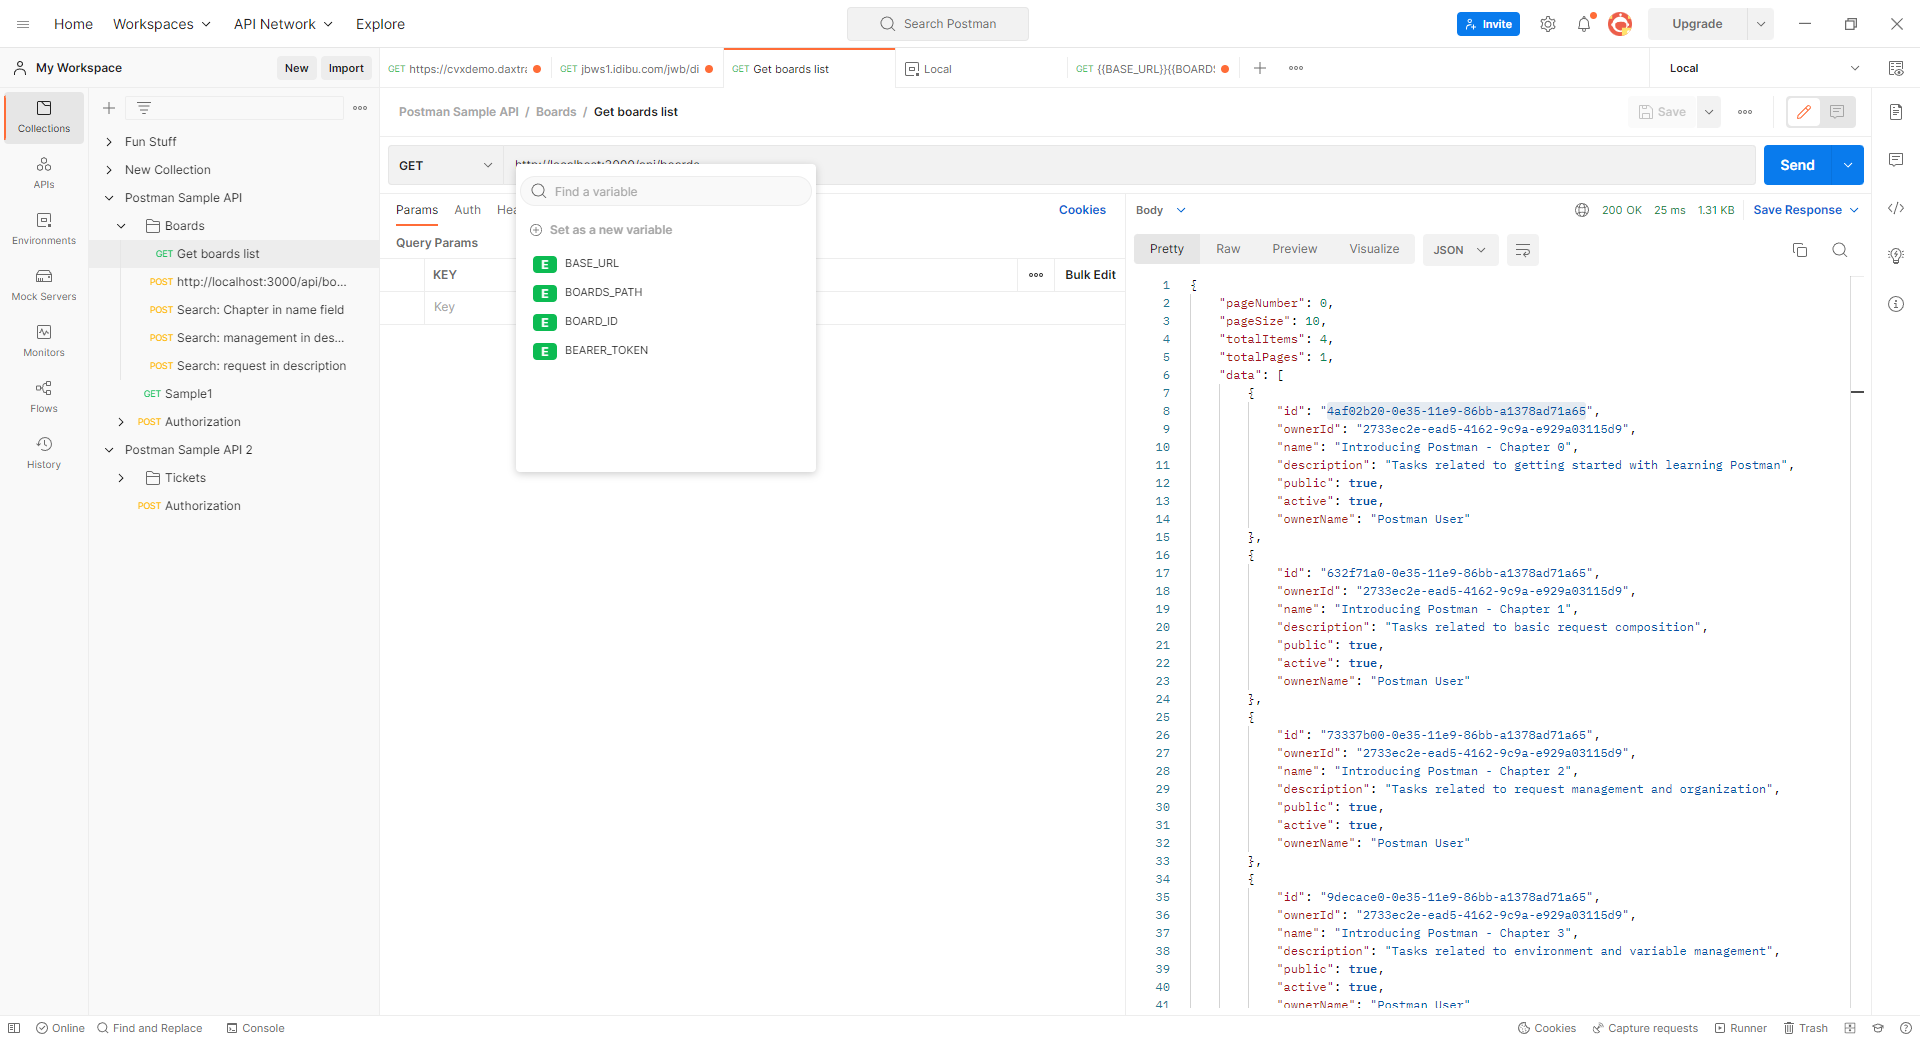1920x1040 pixels.
Task: Expand the Tickets folder
Action: 121,478
